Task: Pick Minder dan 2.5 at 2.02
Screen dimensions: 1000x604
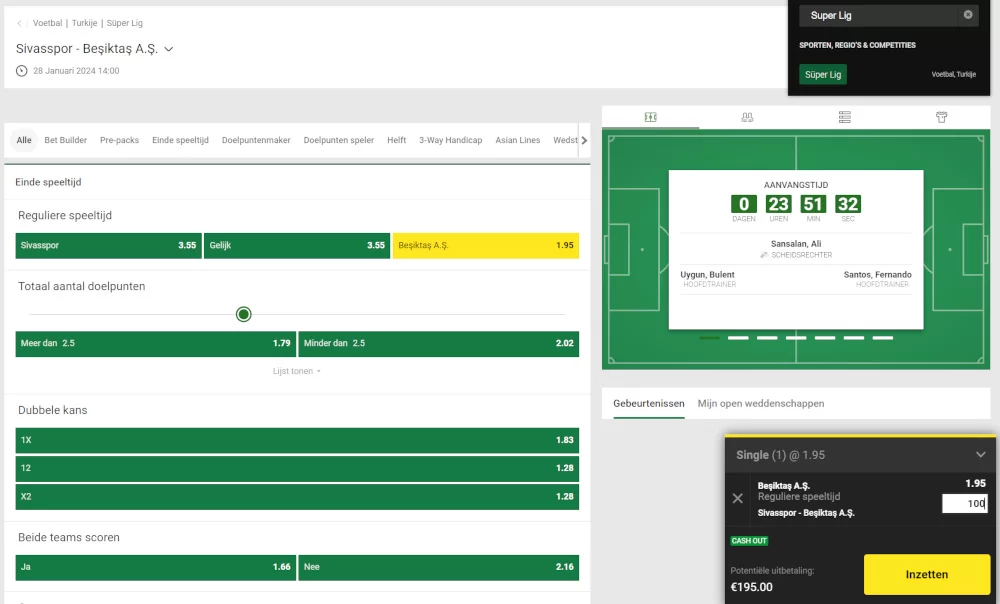Action: click(439, 344)
